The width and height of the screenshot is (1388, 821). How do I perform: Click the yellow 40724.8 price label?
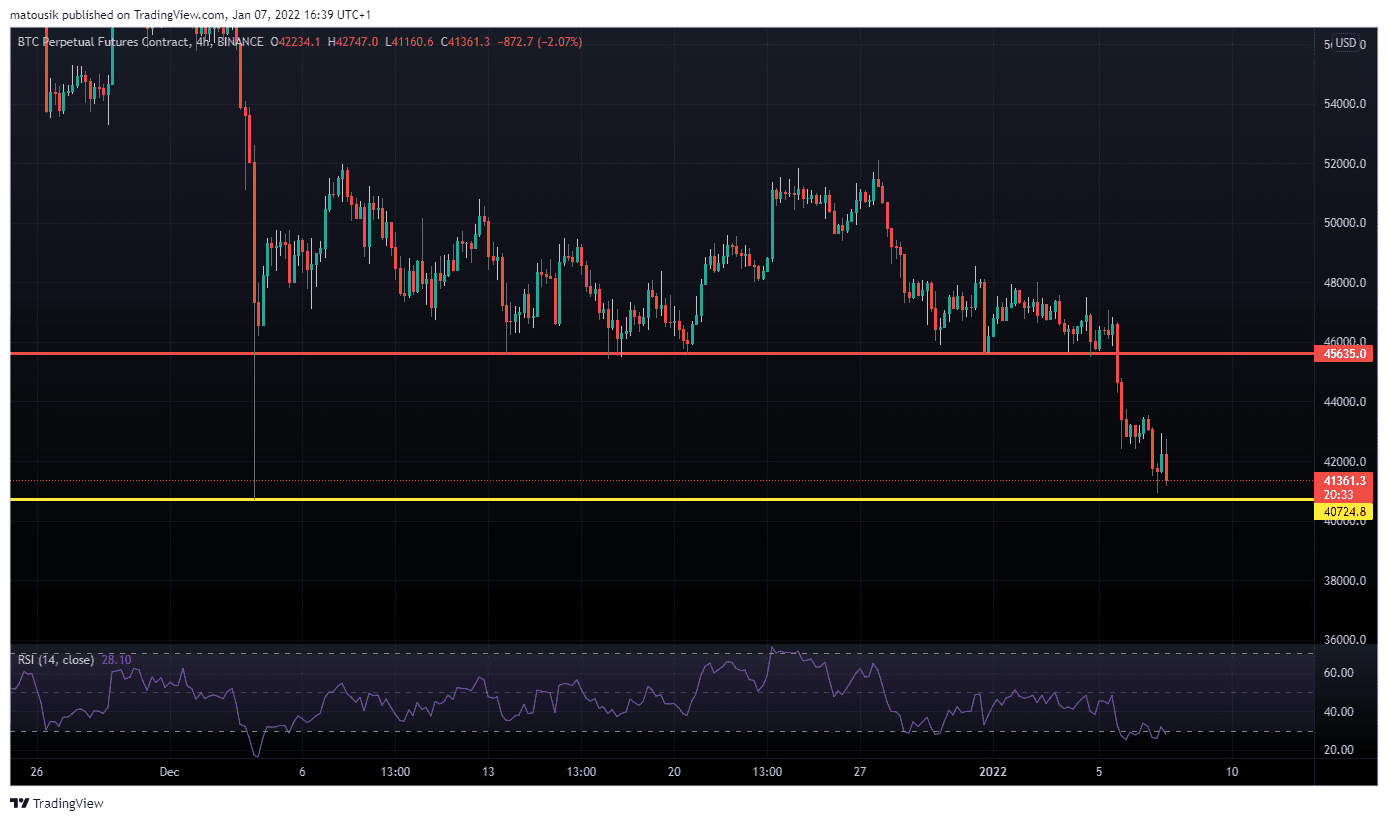point(1345,512)
